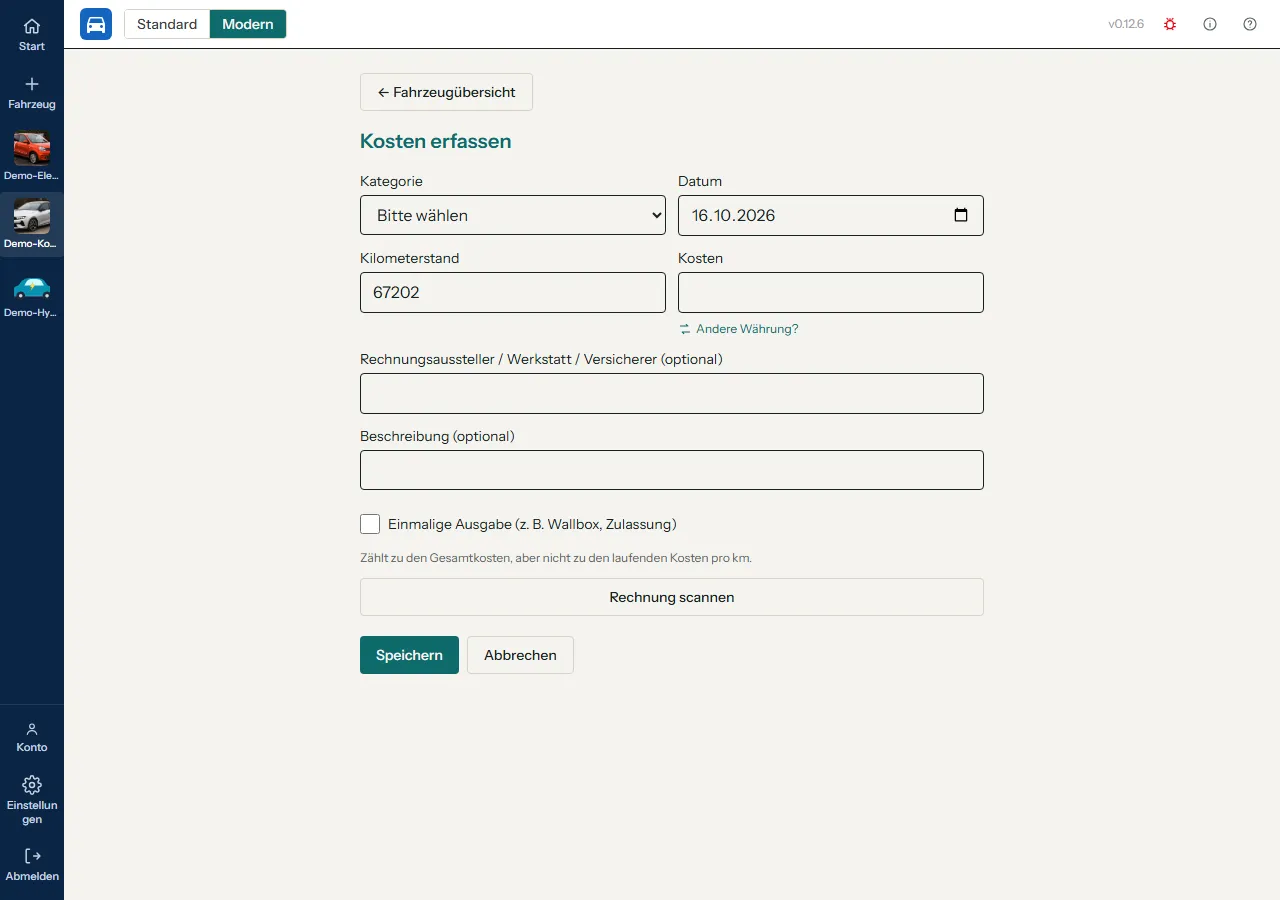The width and height of the screenshot is (1280, 900).
Task: Click the Datum field showing 16.10.2026
Action: [x=831, y=215]
